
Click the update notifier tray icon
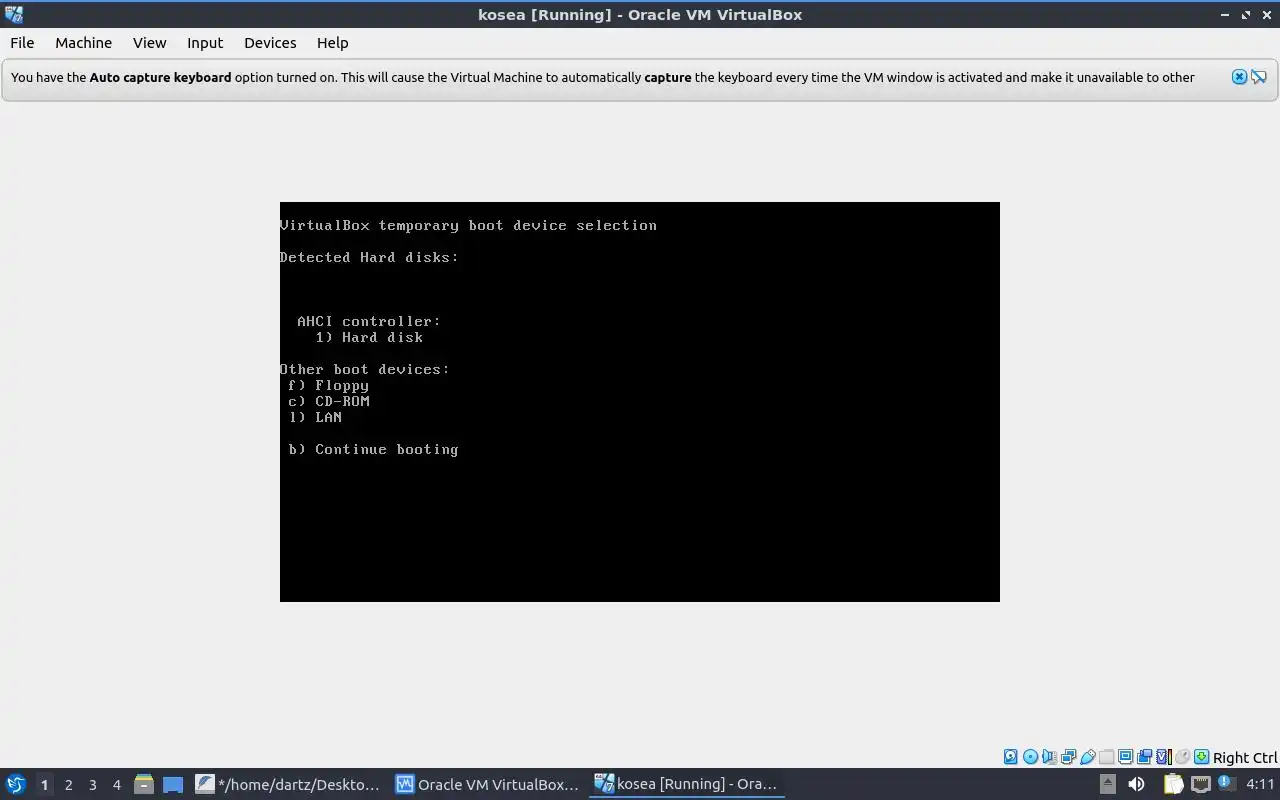tap(1227, 784)
